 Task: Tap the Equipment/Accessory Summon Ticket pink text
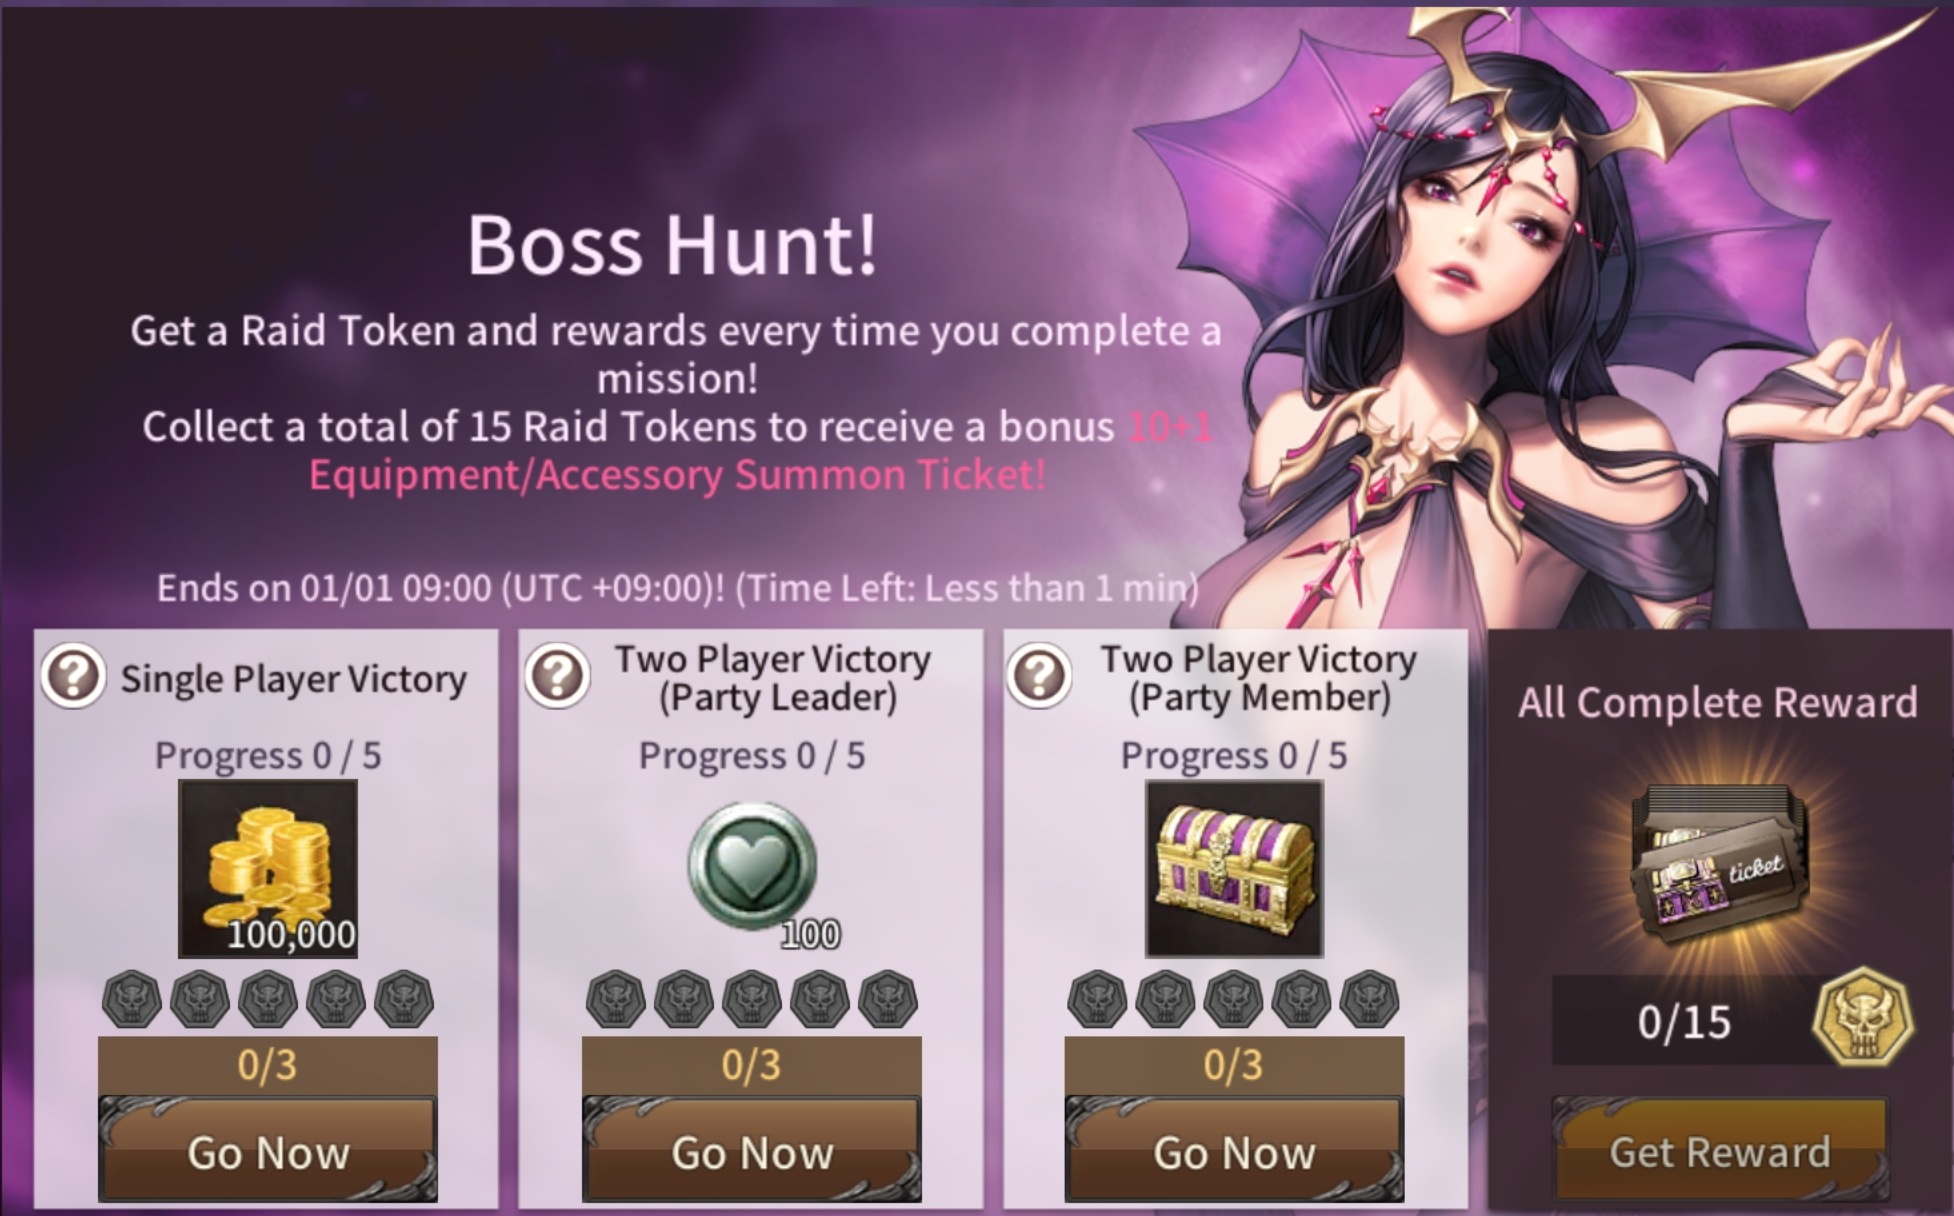pos(677,474)
